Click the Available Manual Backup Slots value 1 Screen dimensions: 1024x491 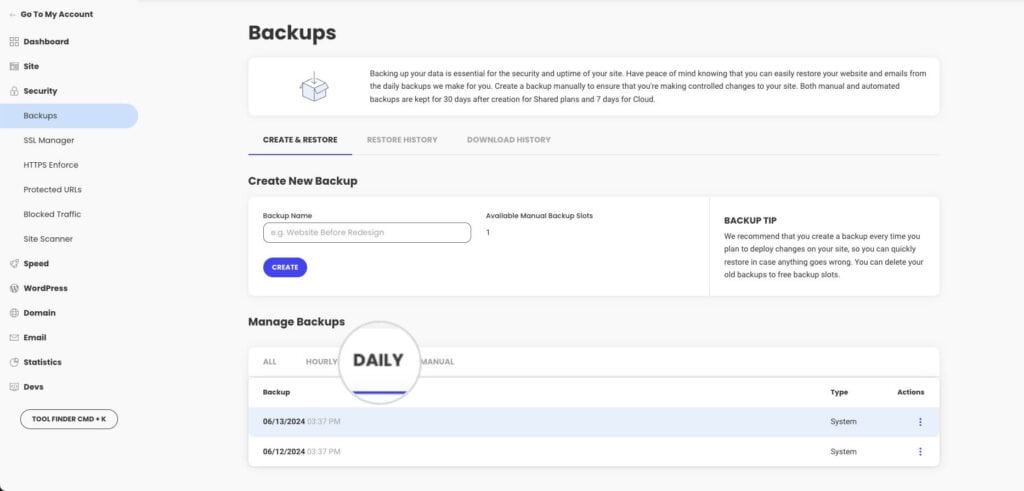point(488,232)
